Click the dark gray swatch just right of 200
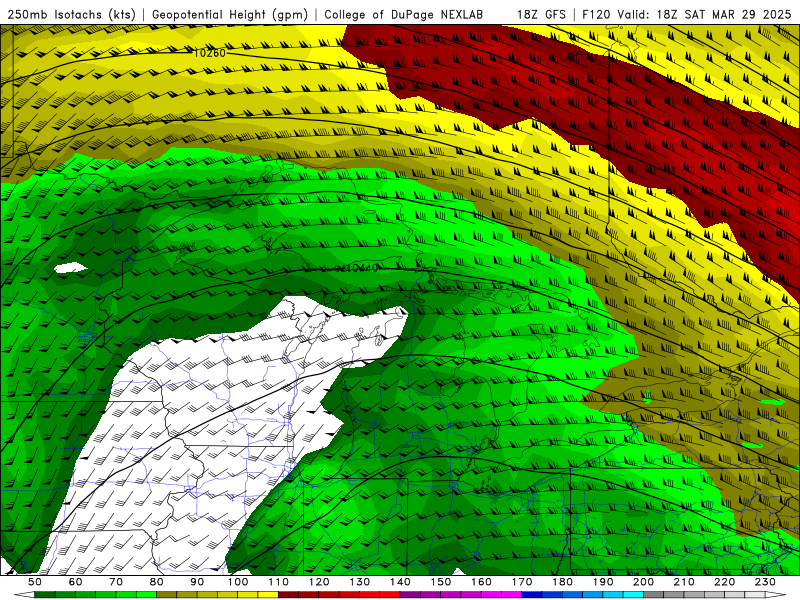The width and height of the screenshot is (800, 600). [654, 595]
